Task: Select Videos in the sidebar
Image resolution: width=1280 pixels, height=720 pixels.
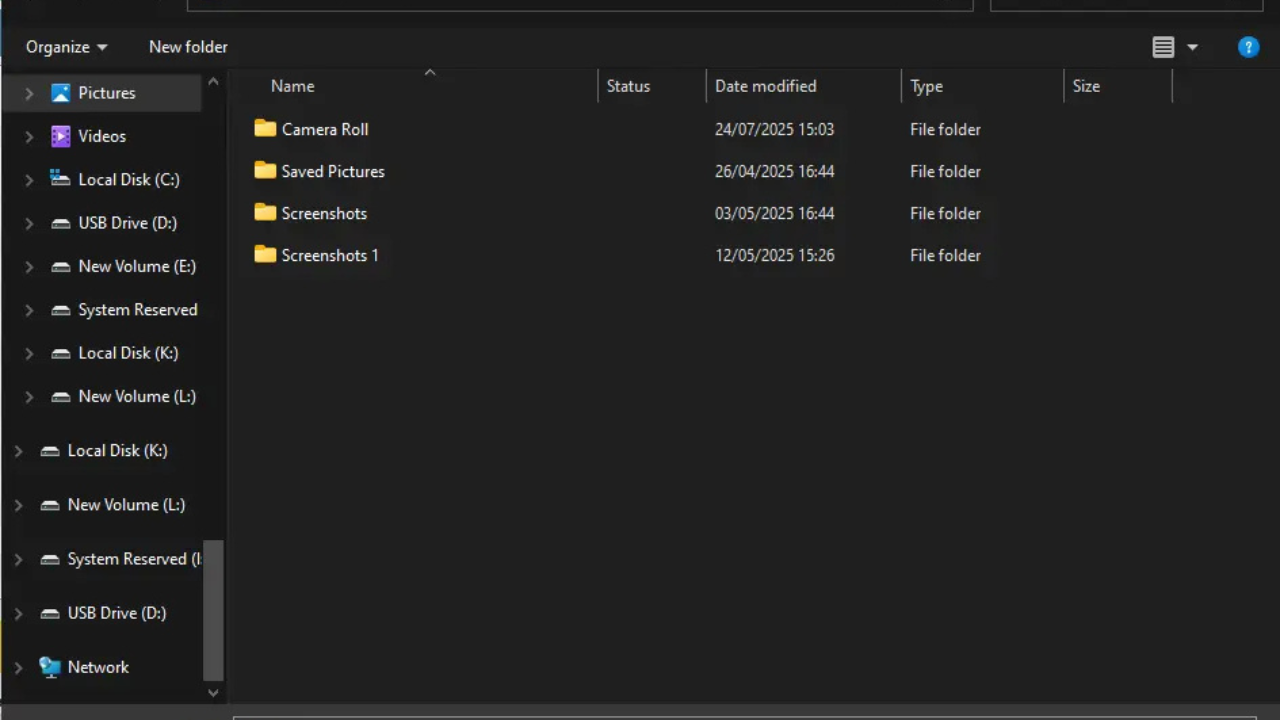Action: (x=101, y=136)
